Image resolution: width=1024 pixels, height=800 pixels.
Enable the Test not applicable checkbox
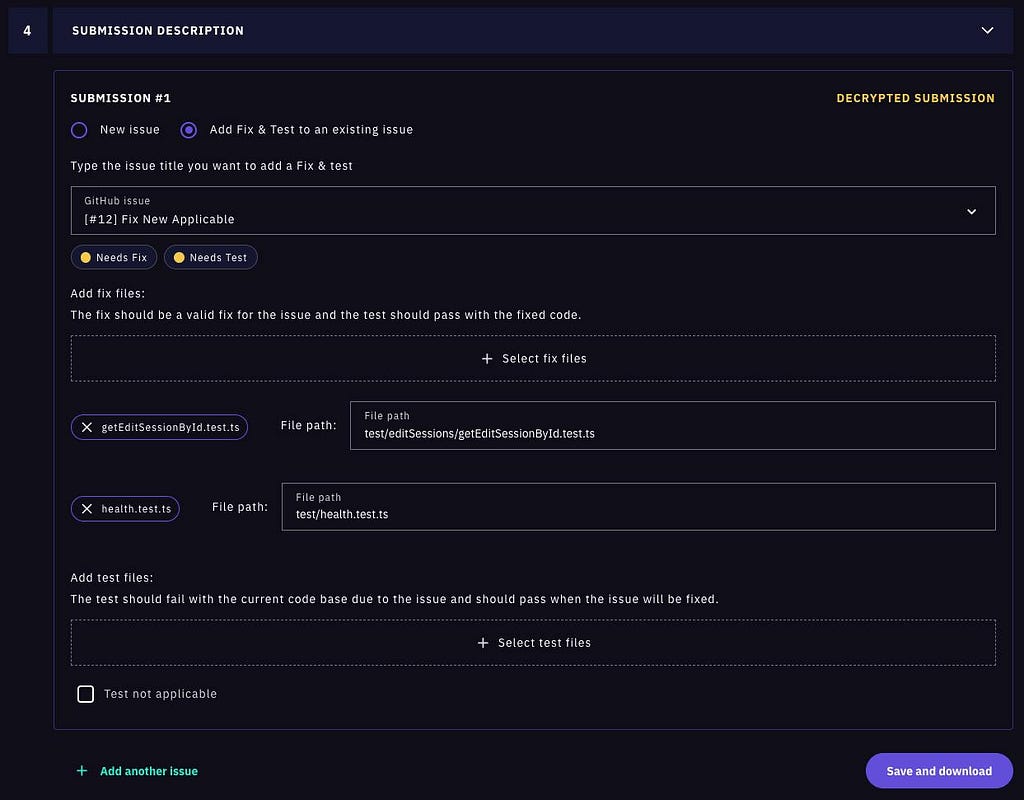[x=86, y=694]
